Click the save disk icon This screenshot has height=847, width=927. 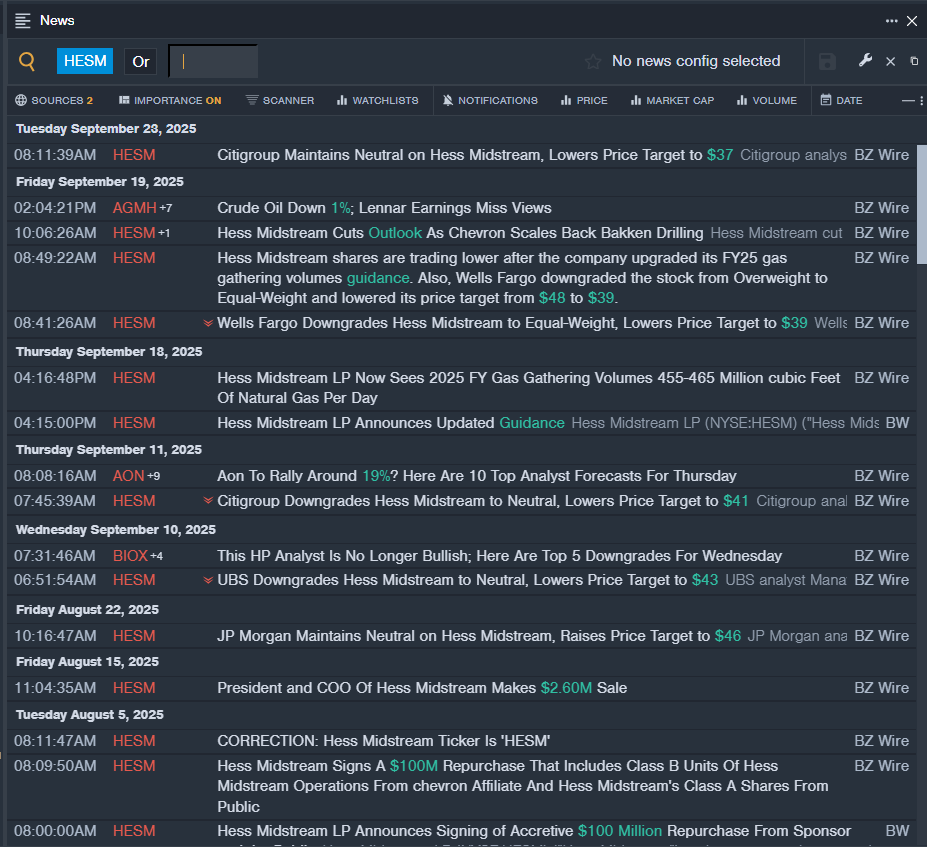(827, 62)
